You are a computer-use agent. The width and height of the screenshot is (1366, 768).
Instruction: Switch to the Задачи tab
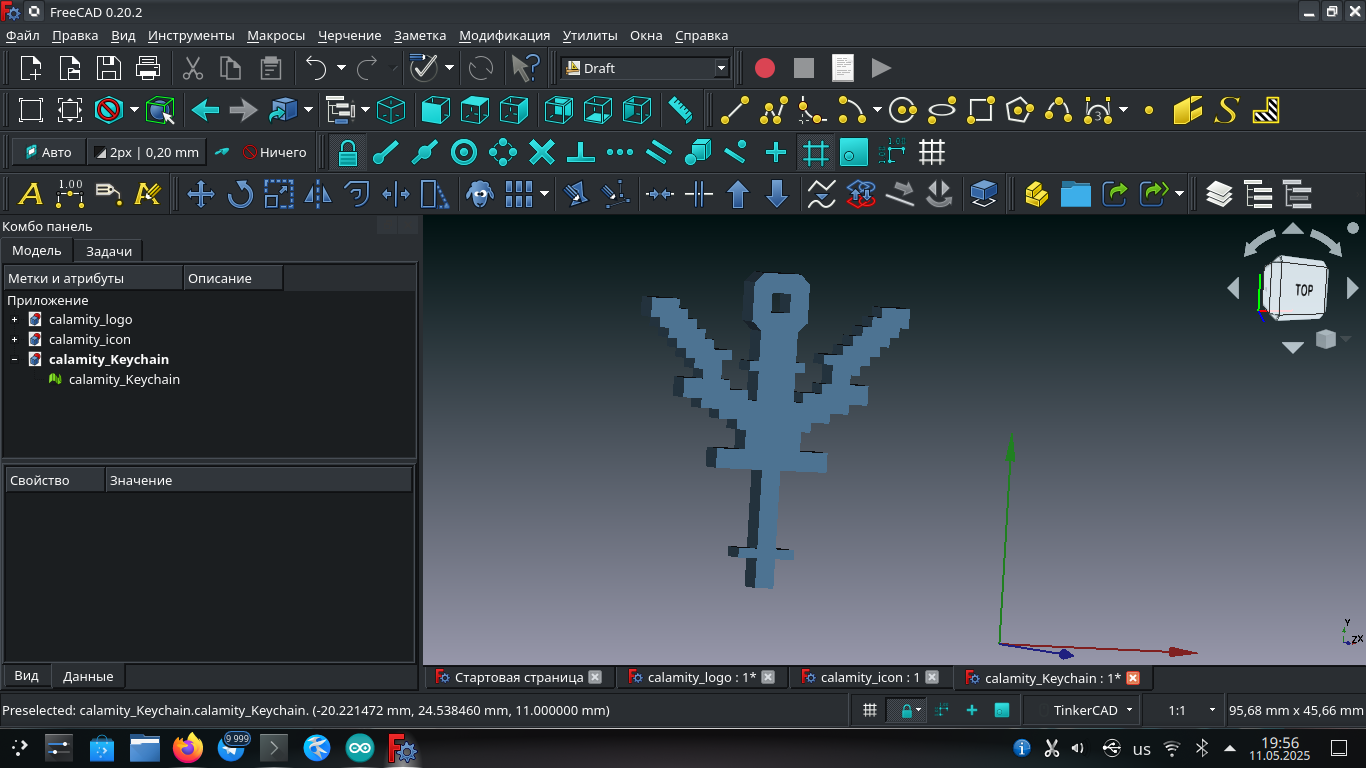click(109, 251)
